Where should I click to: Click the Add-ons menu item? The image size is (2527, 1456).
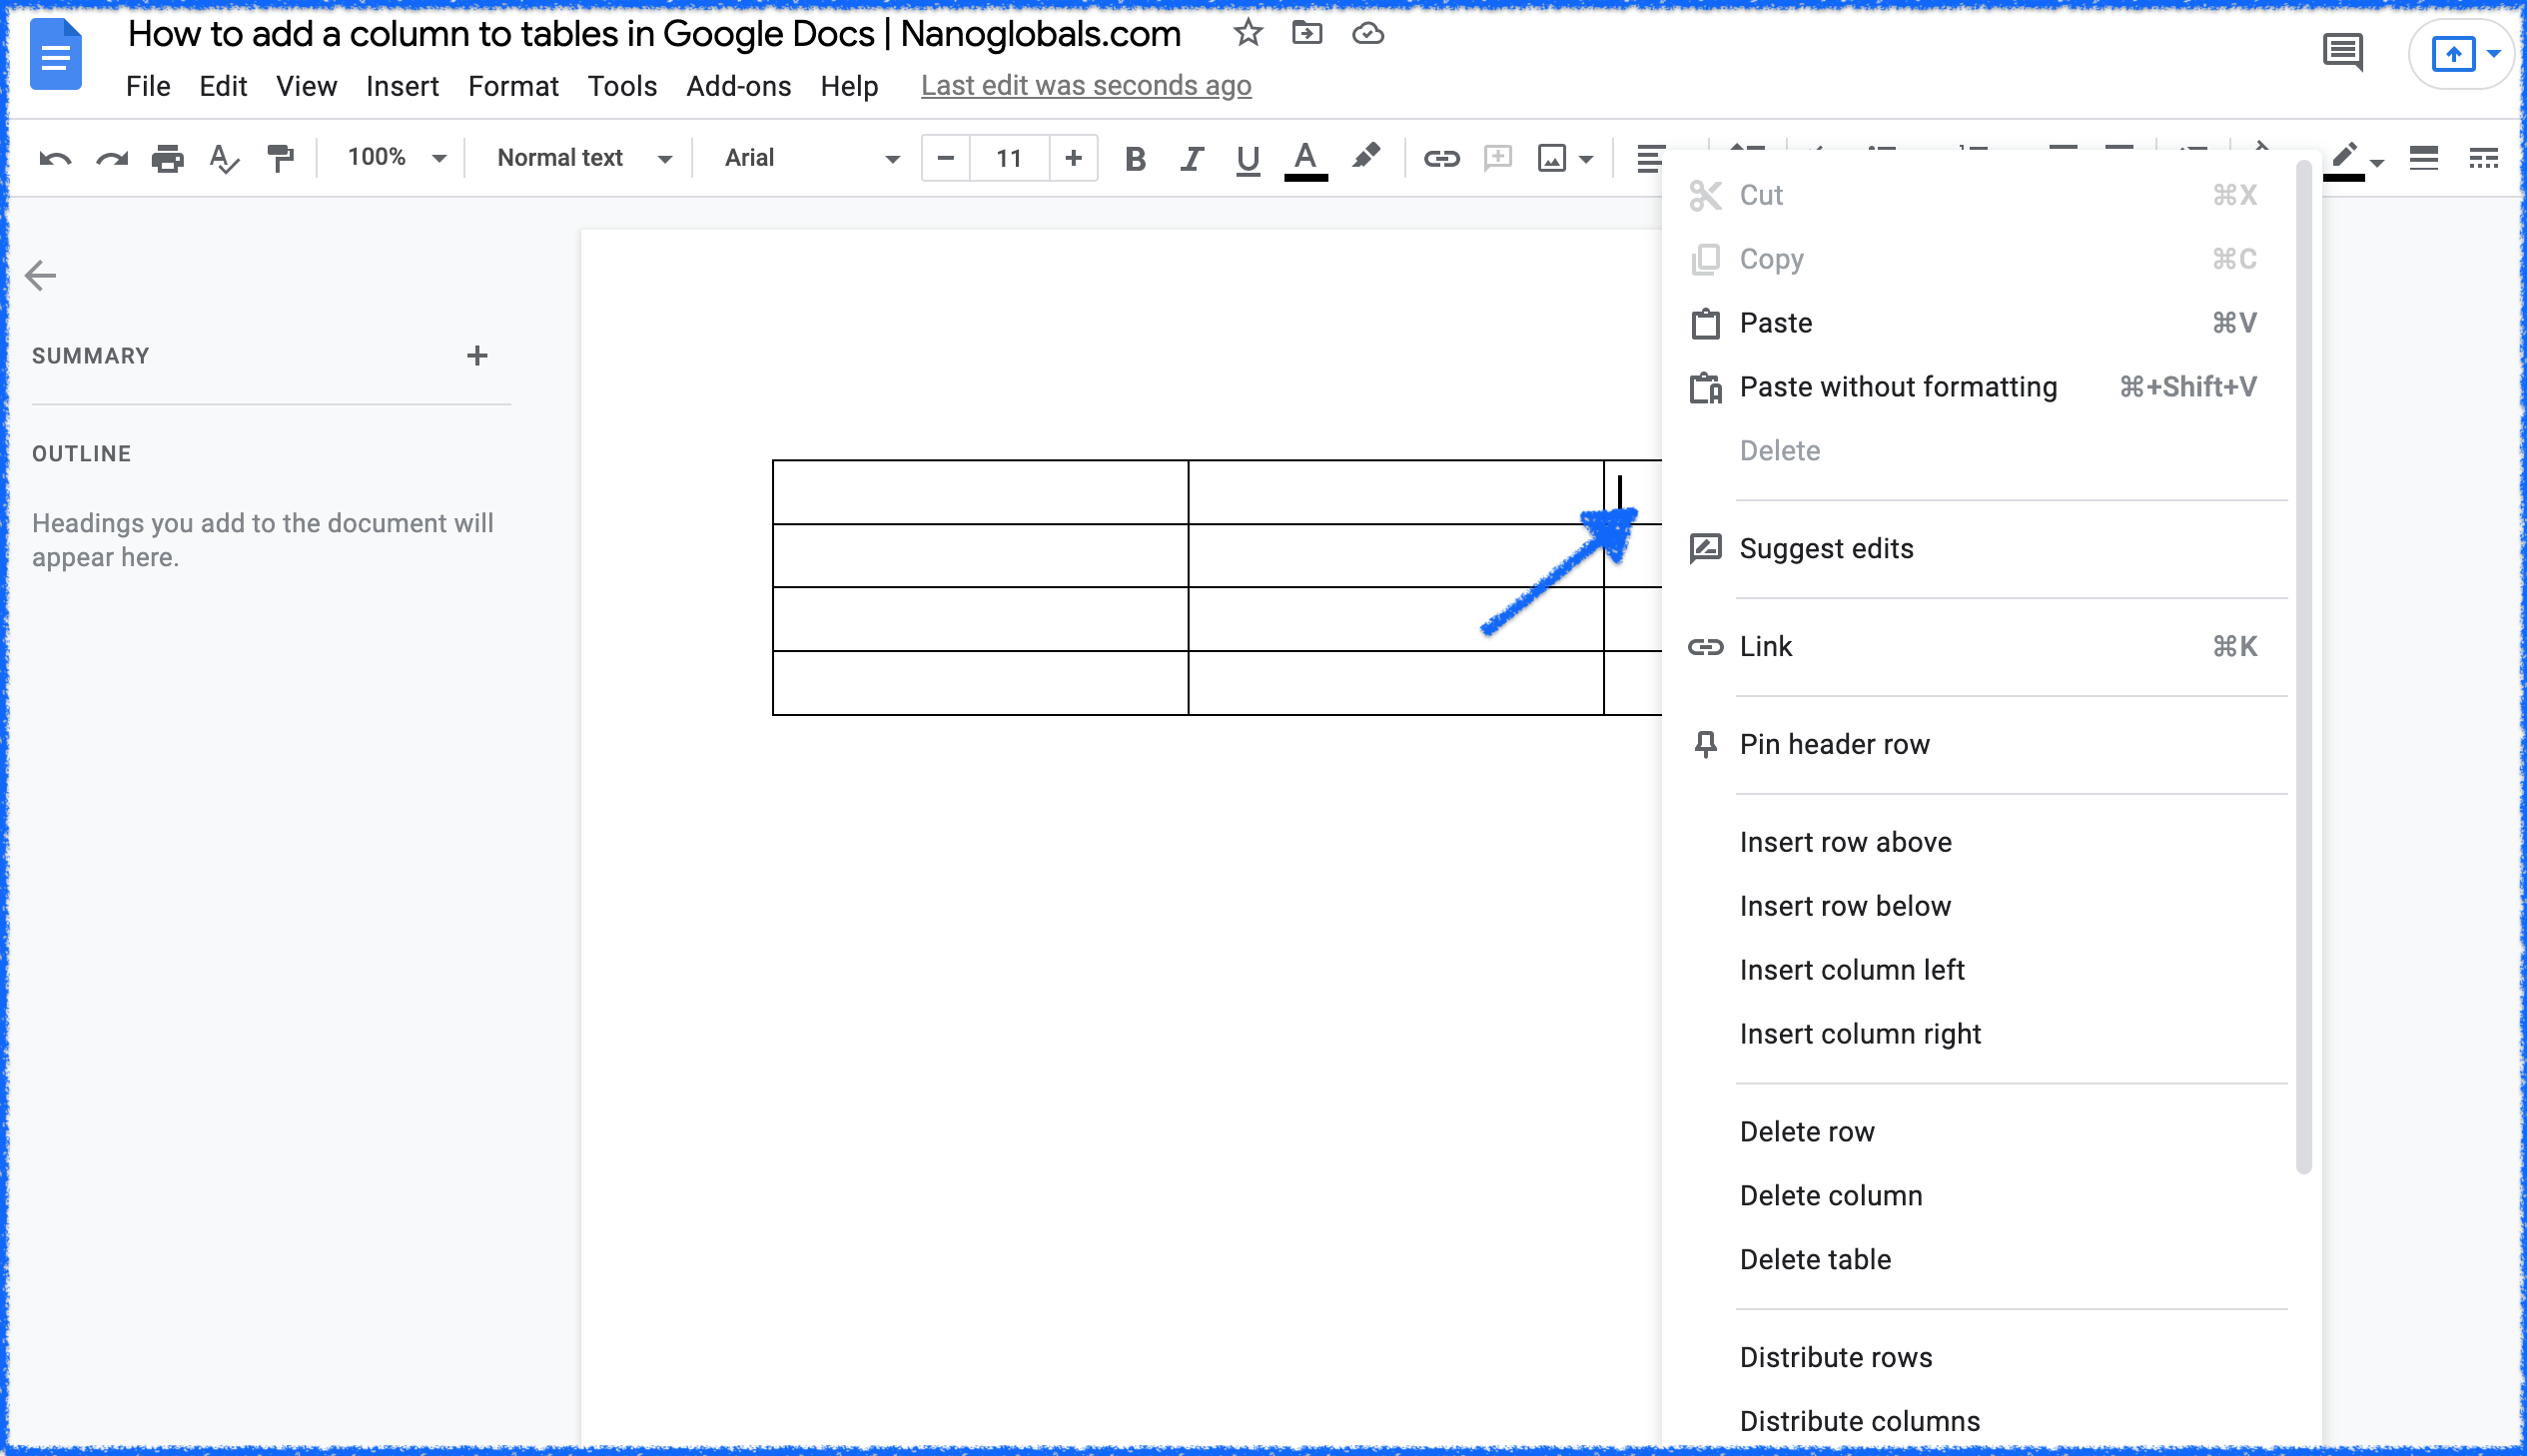[736, 85]
